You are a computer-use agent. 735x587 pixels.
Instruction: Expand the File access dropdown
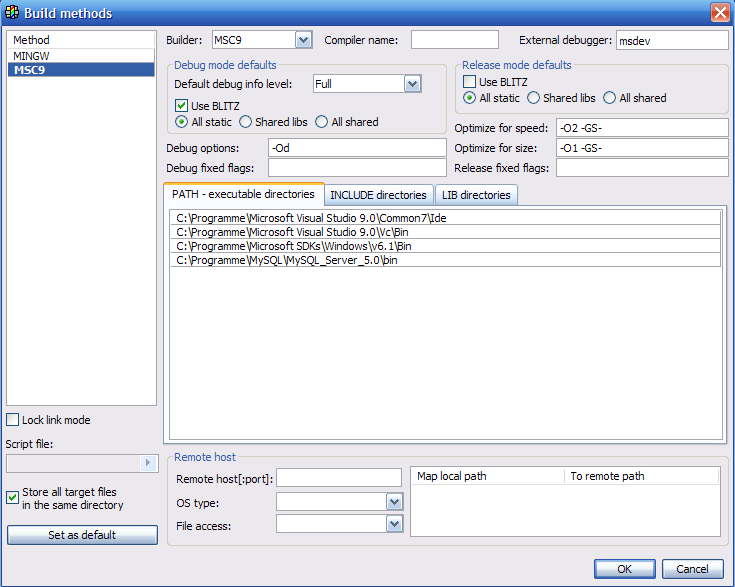tap(394, 523)
